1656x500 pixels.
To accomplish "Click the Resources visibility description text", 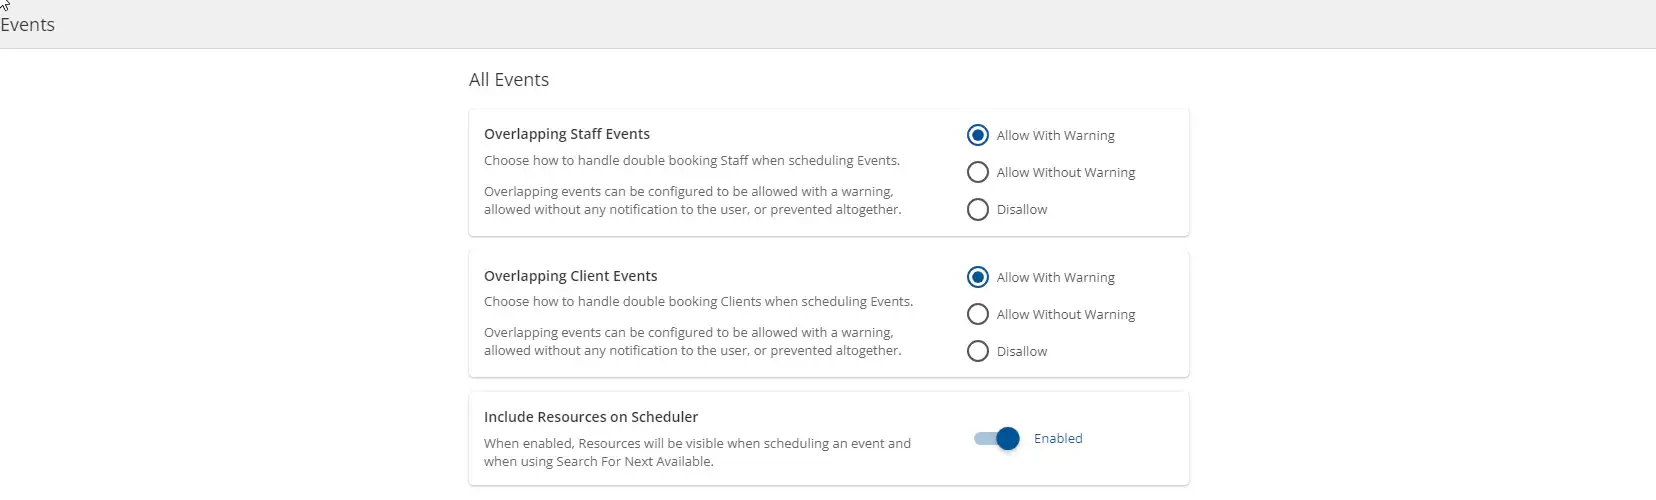I will 697,452.
